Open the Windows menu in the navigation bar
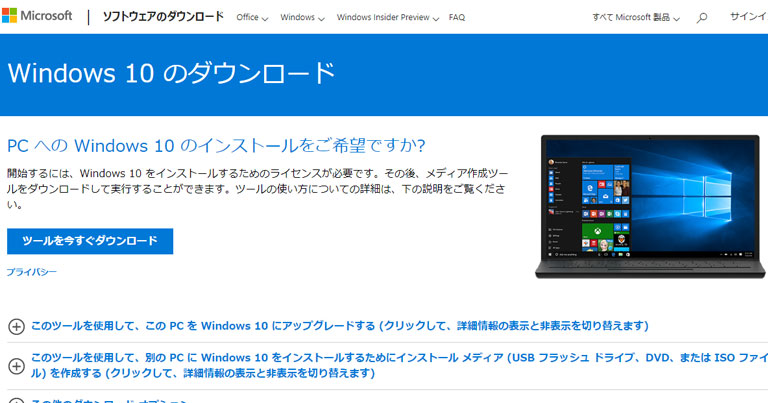The image size is (768, 403). [x=301, y=18]
